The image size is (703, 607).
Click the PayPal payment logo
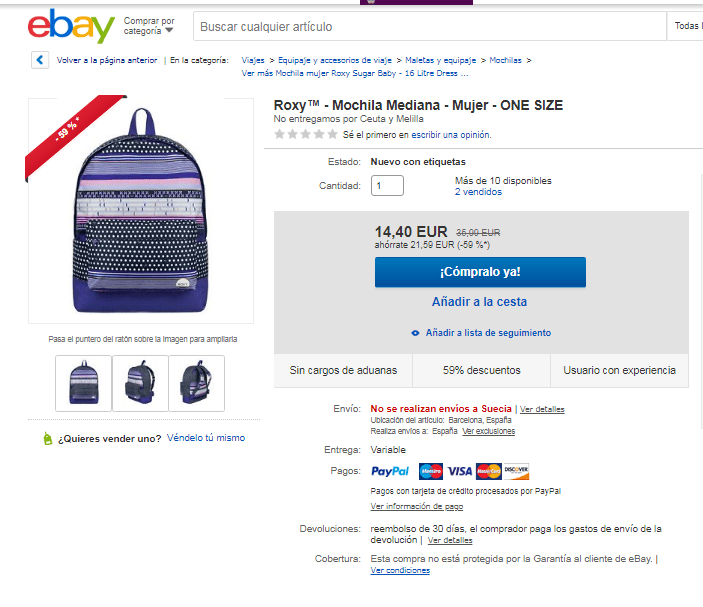[x=390, y=471]
